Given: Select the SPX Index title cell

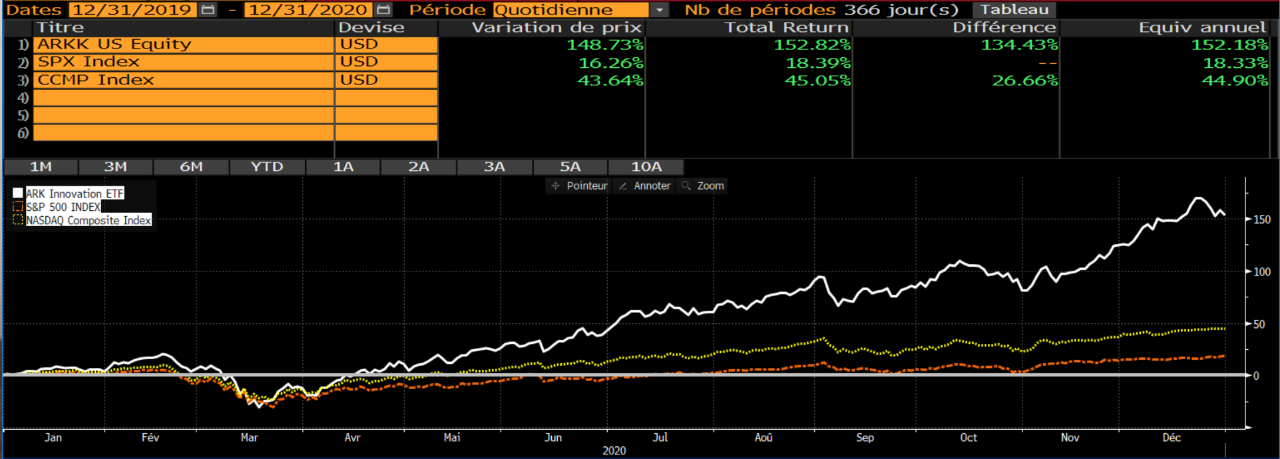Looking at the screenshot, I should click(184, 62).
